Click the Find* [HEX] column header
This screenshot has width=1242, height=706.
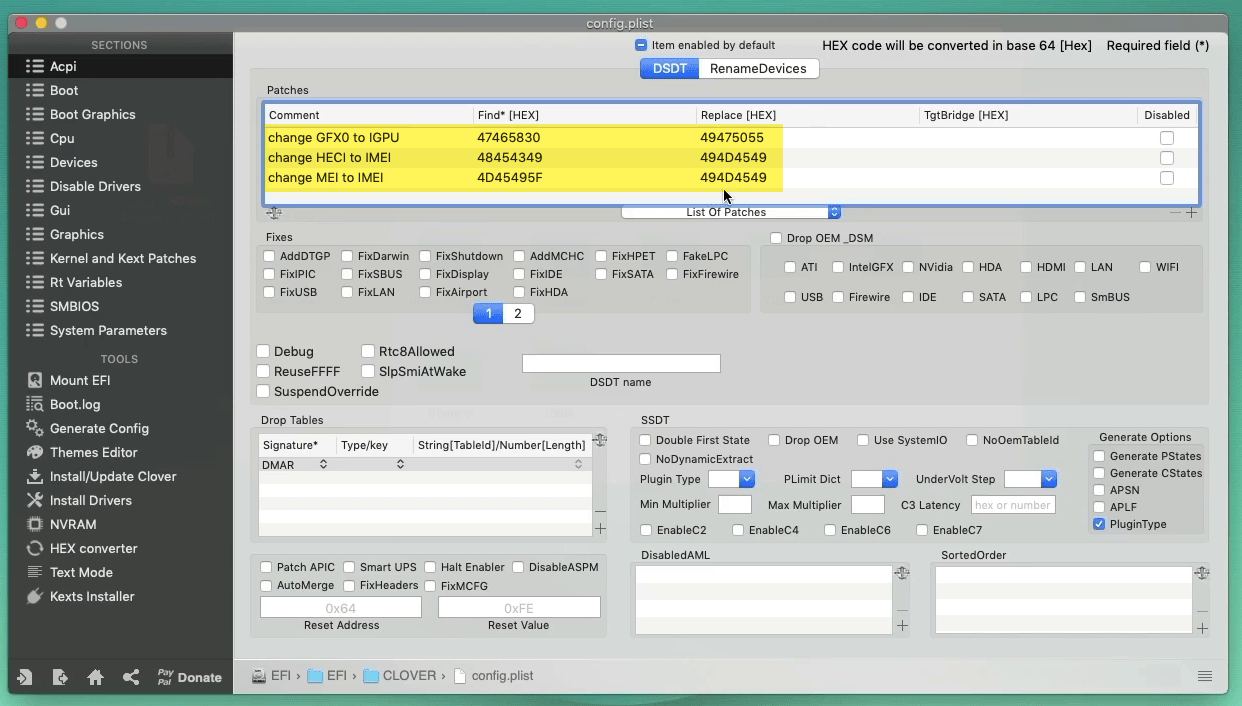click(585, 115)
